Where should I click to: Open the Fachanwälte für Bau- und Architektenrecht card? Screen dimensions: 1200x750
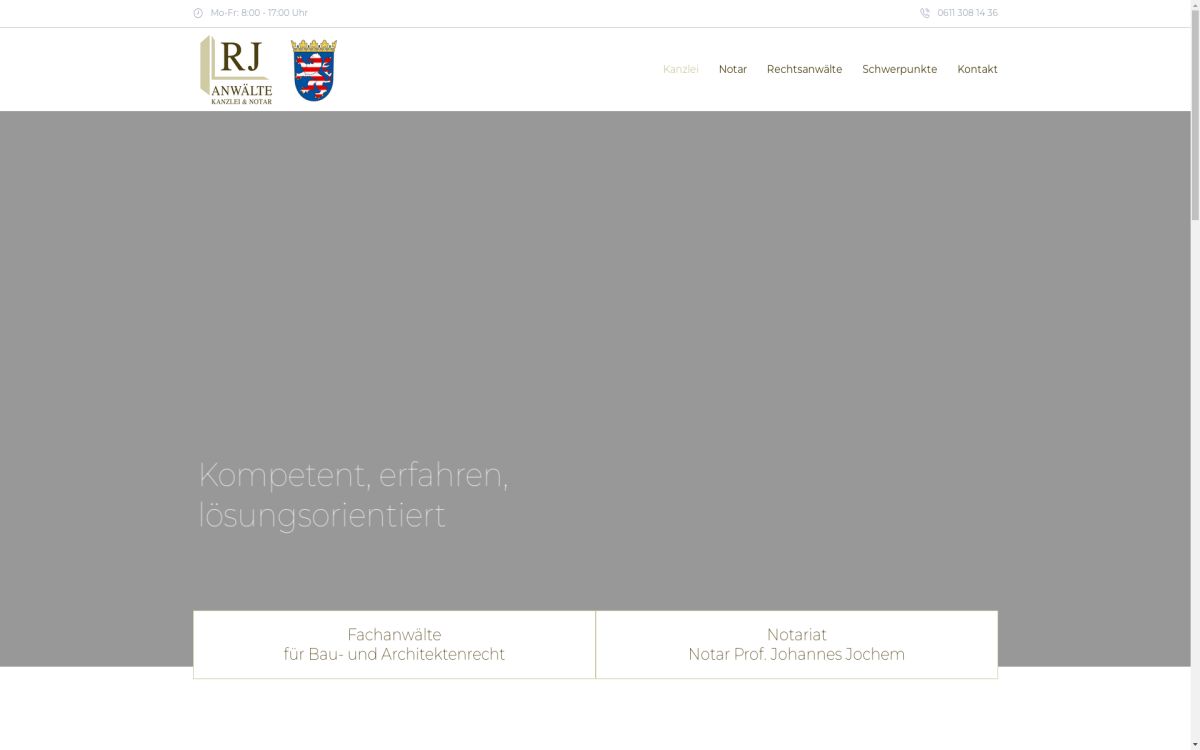[x=394, y=644]
